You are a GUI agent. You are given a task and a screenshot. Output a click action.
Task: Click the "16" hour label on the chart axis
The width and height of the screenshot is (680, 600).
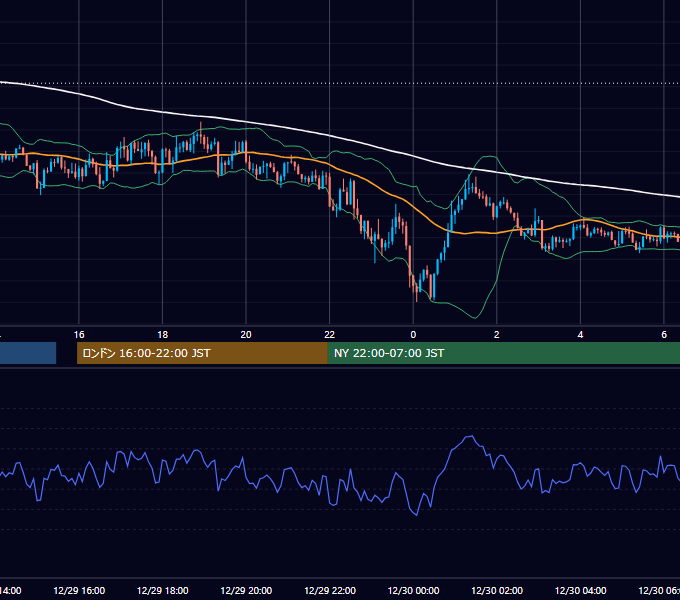(x=79, y=334)
